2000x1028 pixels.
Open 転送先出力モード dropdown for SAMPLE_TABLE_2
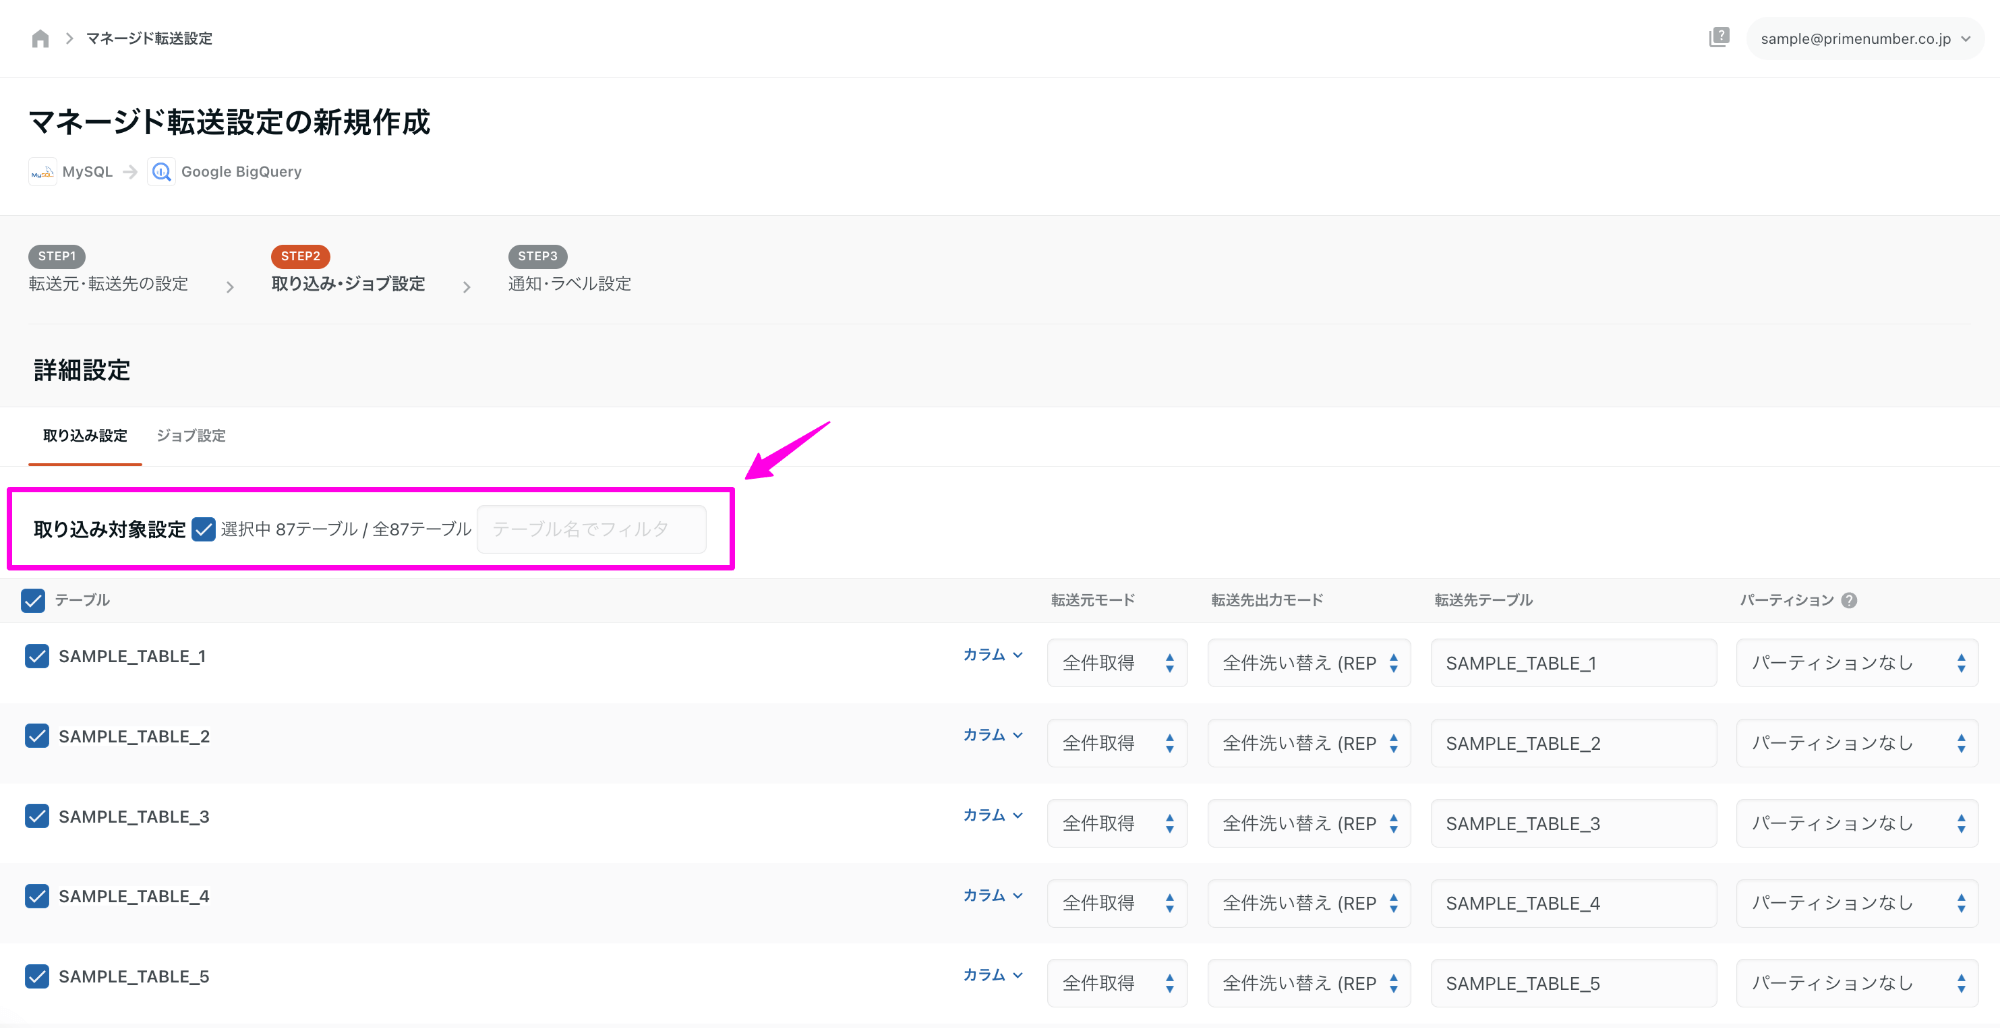(1309, 743)
